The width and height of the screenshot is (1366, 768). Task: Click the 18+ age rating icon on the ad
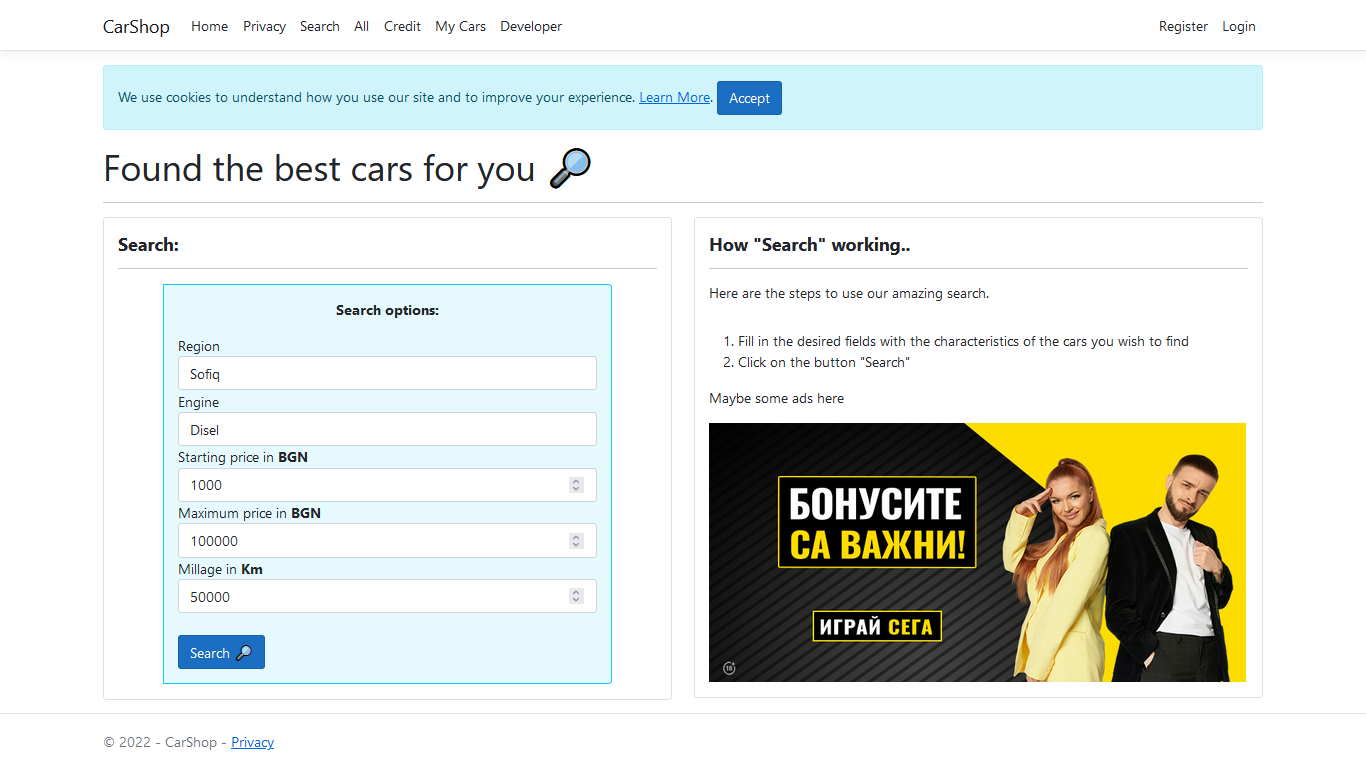[728, 668]
